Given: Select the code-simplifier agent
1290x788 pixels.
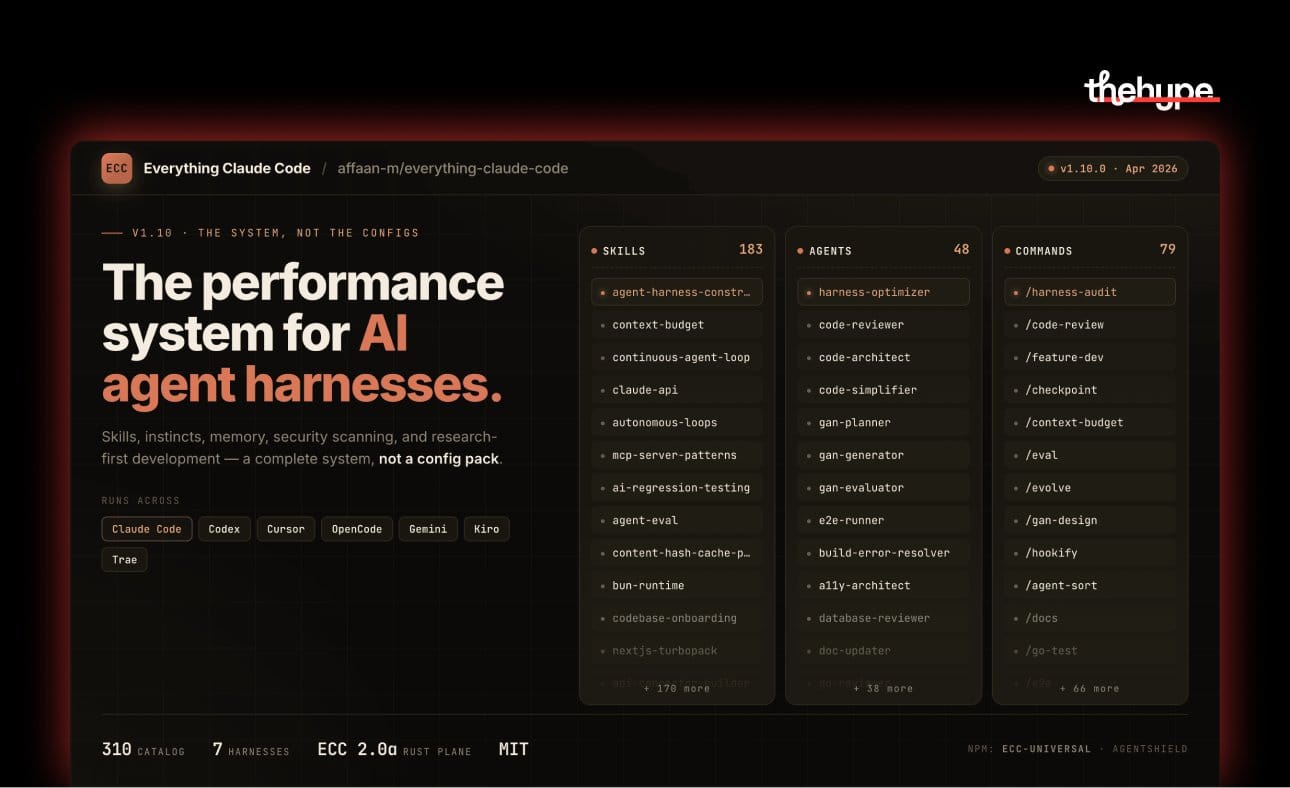Looking at the screenshot, I should [883, 390].
